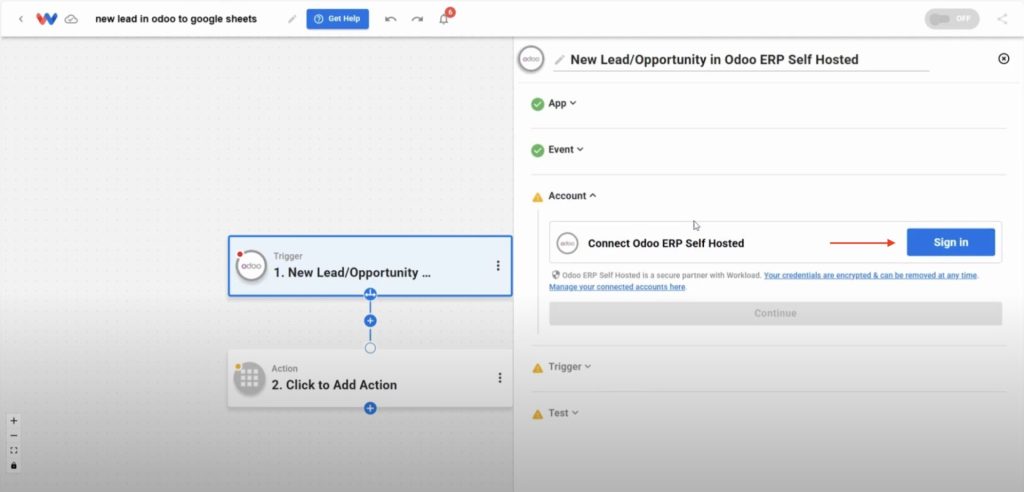Click the green check beside App
Image resolution: width=1024 pixels, height=492 pixels.
pos(537,104)
